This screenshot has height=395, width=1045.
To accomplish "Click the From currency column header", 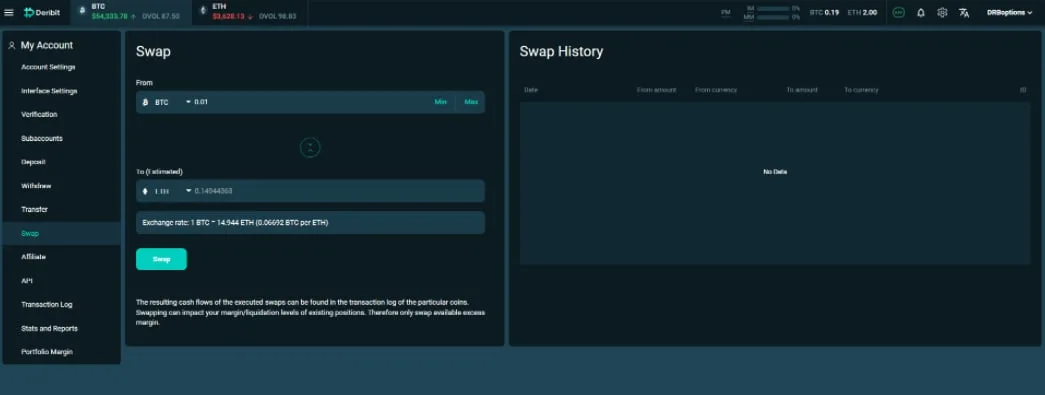I will (x=716, y=90).
